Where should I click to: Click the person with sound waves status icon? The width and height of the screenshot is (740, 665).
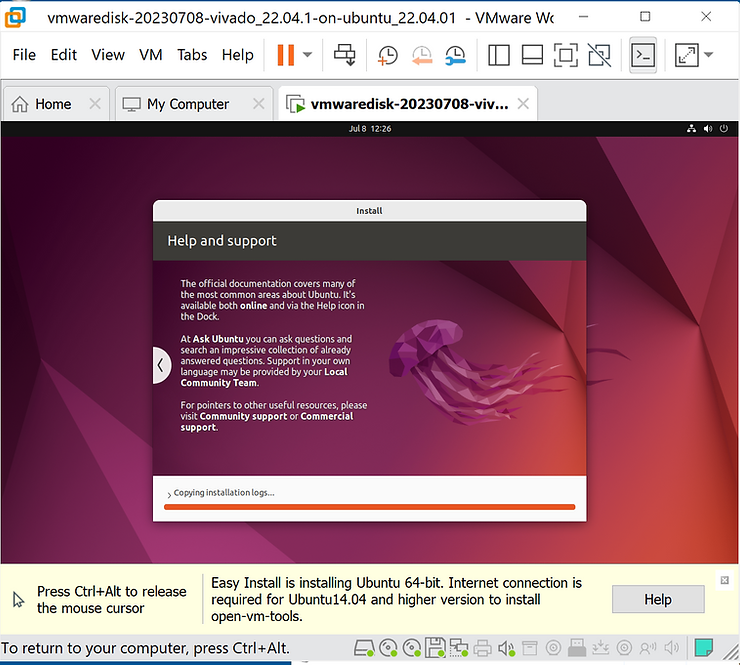click(648, 648)
